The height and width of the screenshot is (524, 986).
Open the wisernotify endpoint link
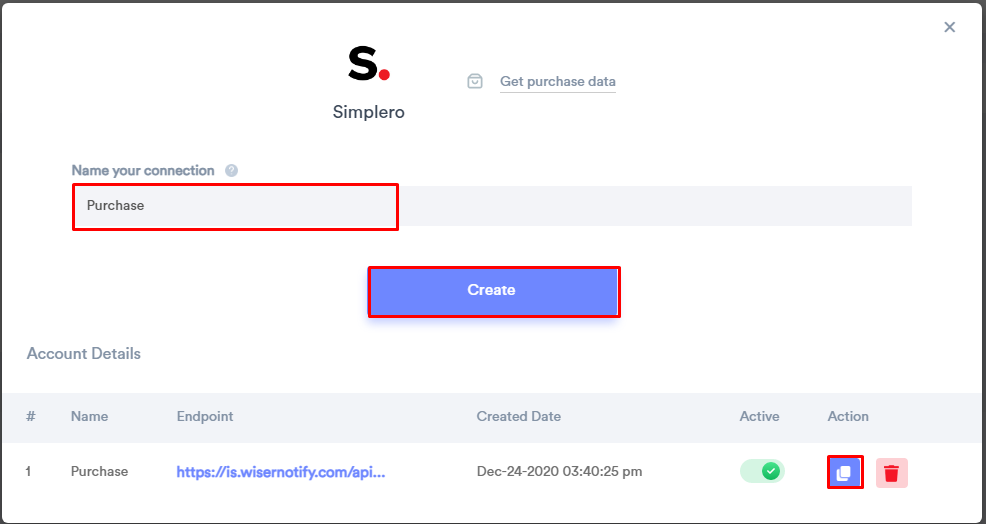click(280, 472)
